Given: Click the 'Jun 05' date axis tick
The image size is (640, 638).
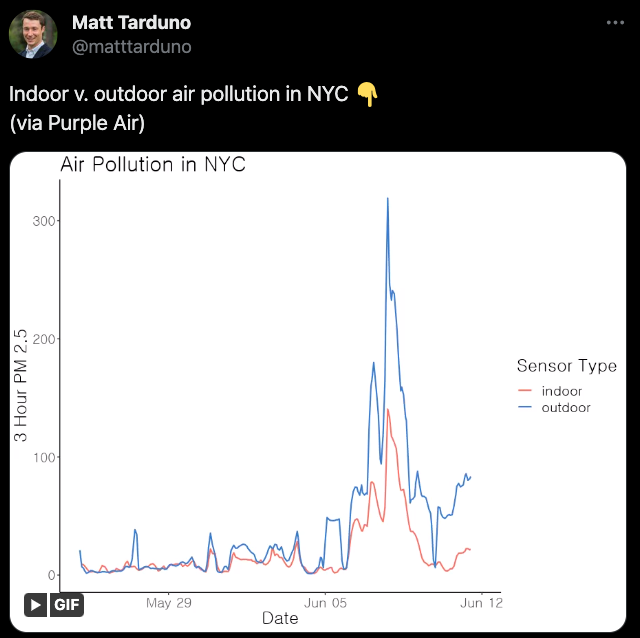Looking at the screenshot, I should (x=325, y=603).
